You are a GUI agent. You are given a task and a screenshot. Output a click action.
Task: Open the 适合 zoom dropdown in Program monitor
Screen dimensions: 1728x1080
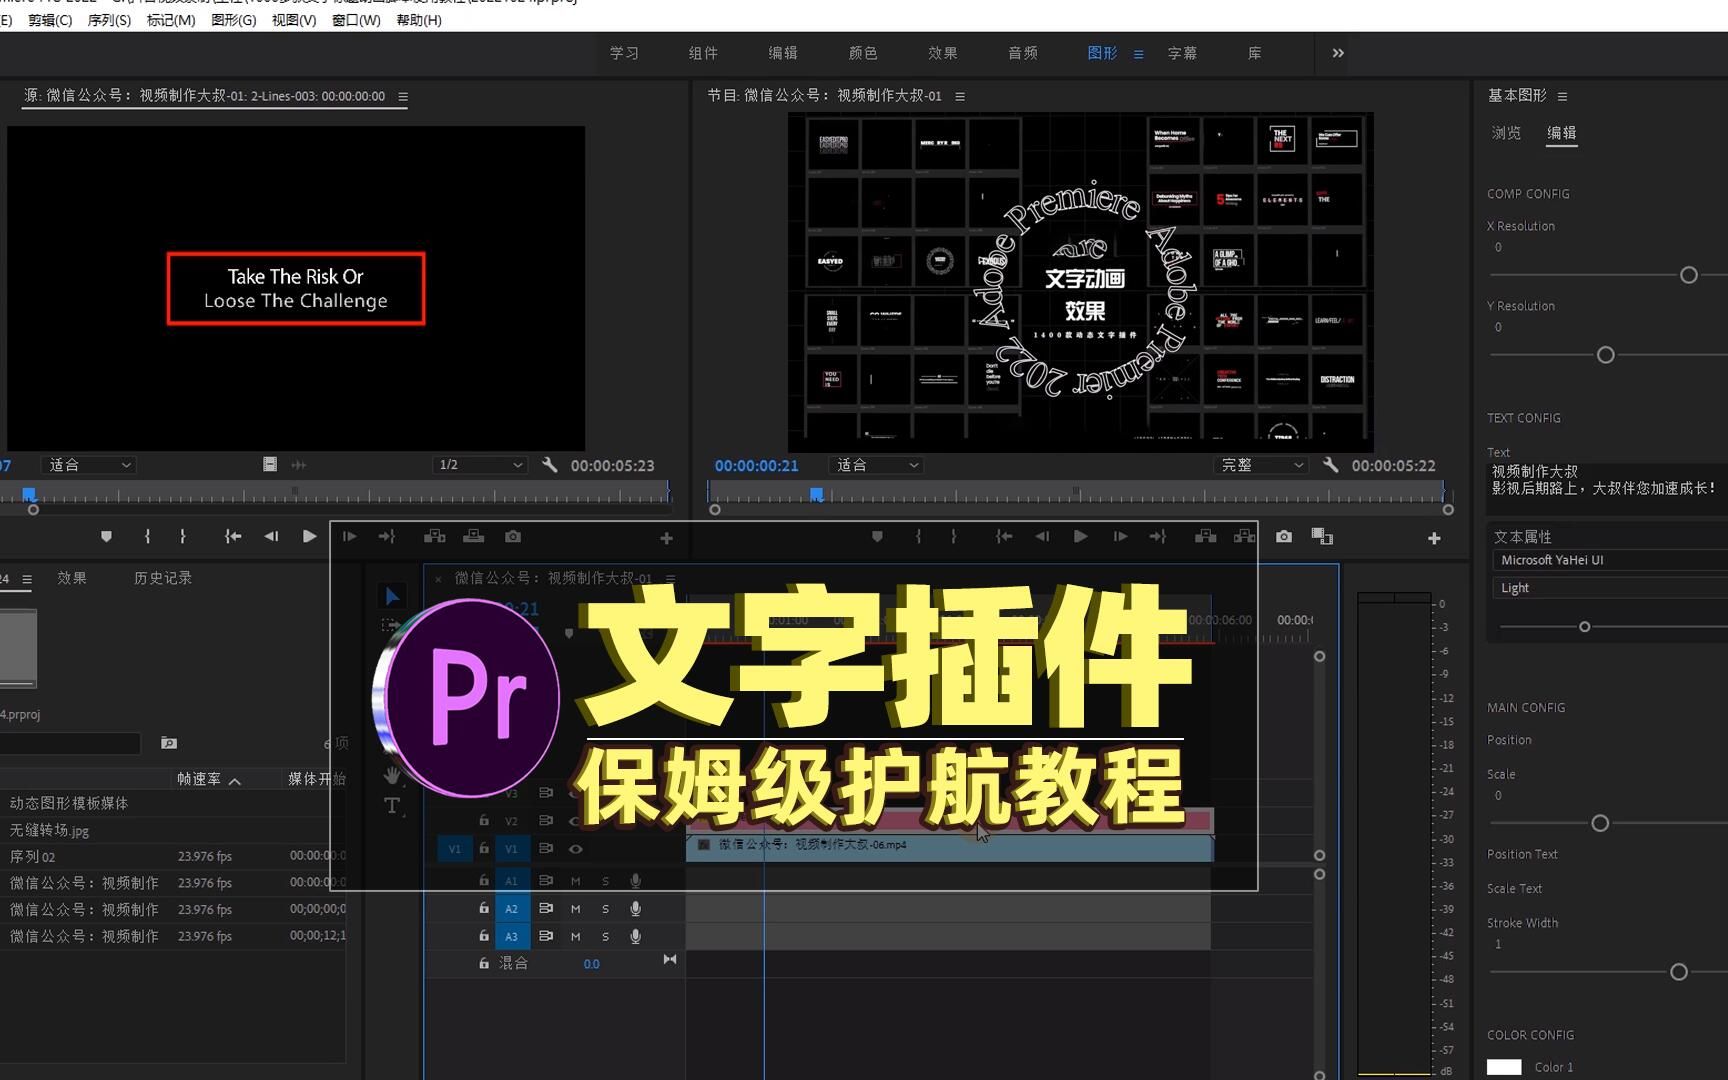875,464
